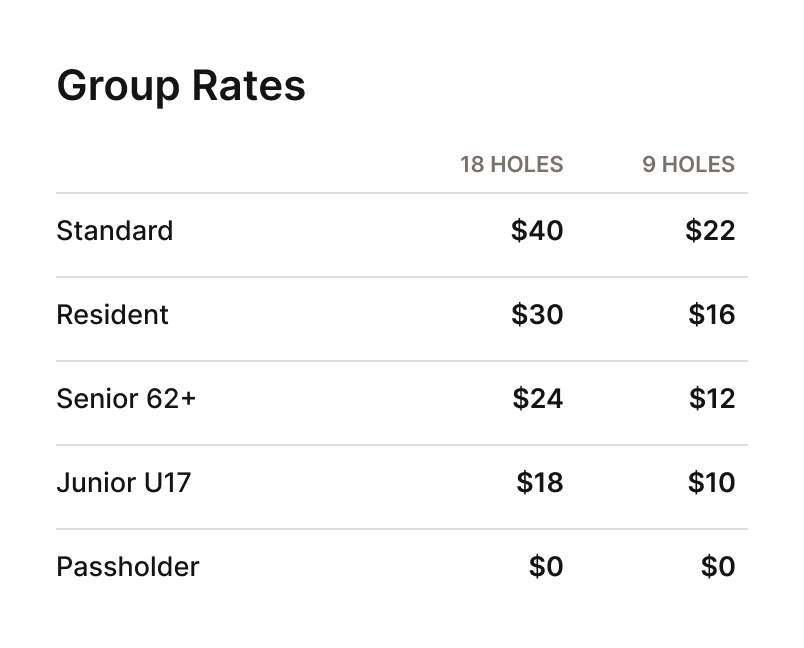
Task: Click the Junior 9-hole price $10
Action: pyautogui.click(x=712, y=483)
